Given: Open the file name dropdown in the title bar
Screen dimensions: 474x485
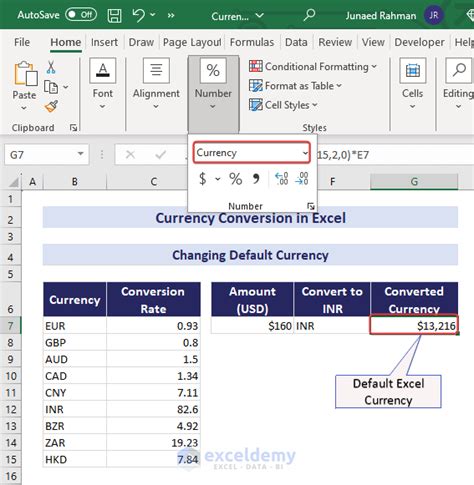Looking at the screenshot, I should click(x=259, y=16).
